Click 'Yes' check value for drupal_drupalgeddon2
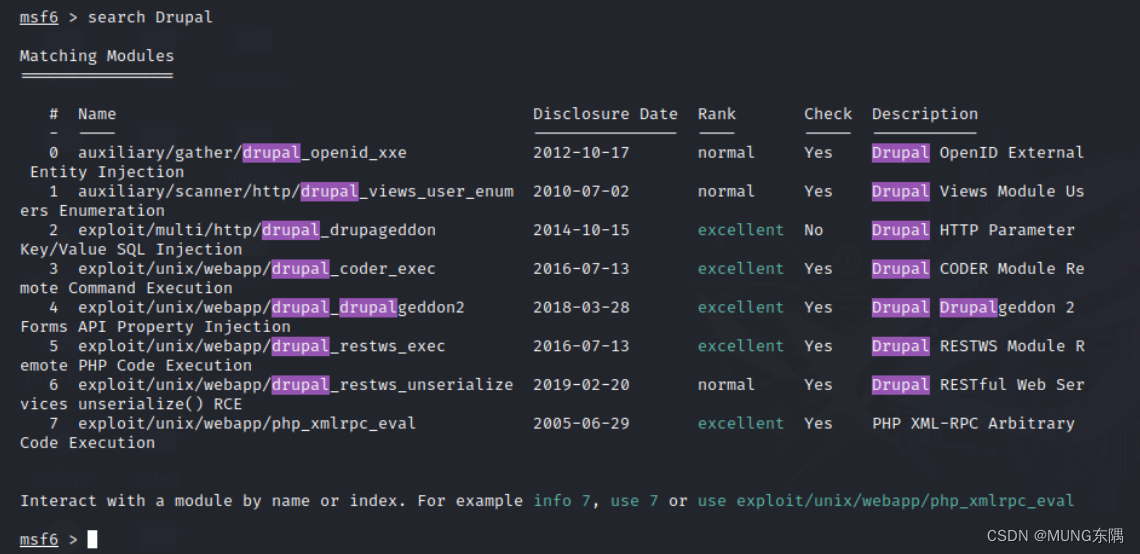This screenshot has height=554, width=1140. point(818,307)
